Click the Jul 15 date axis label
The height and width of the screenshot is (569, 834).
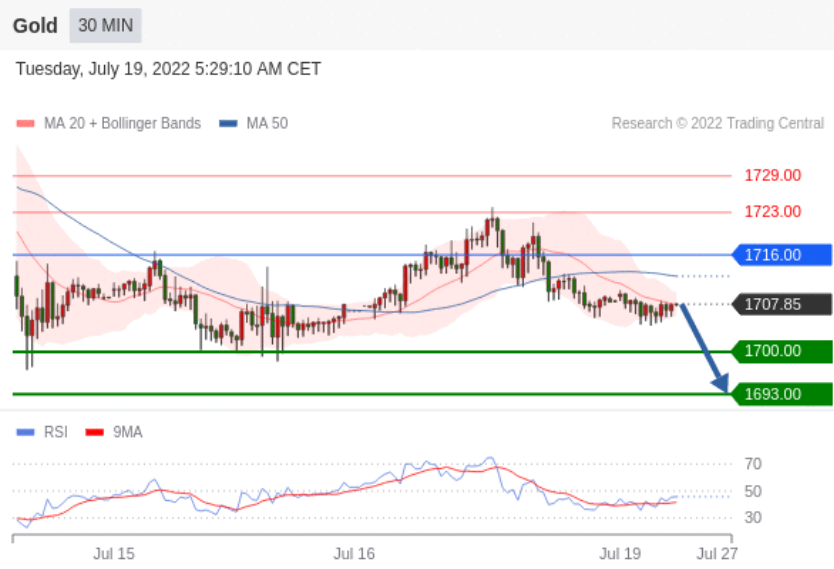114,554
